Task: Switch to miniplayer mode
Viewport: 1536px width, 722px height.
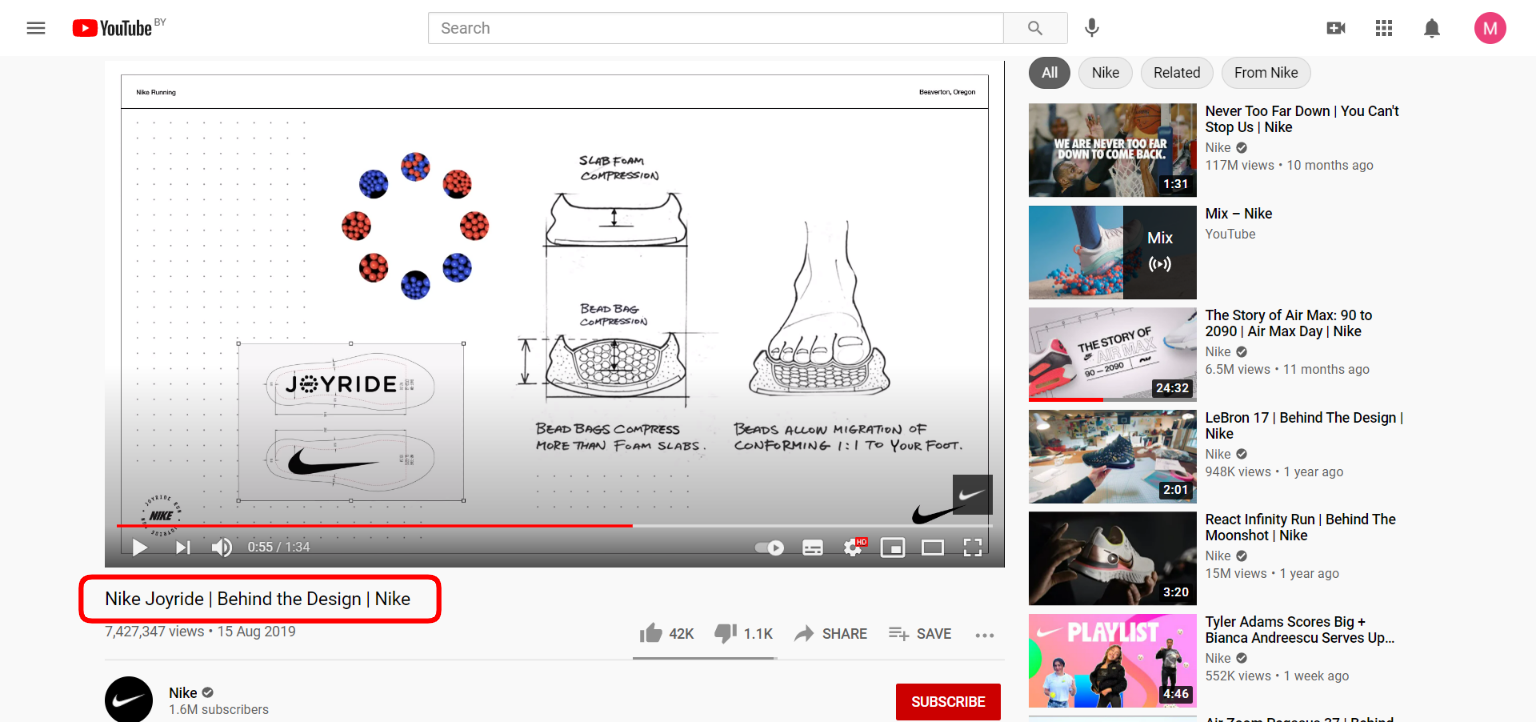Action: pyautogui.click(x=892, y=547)
